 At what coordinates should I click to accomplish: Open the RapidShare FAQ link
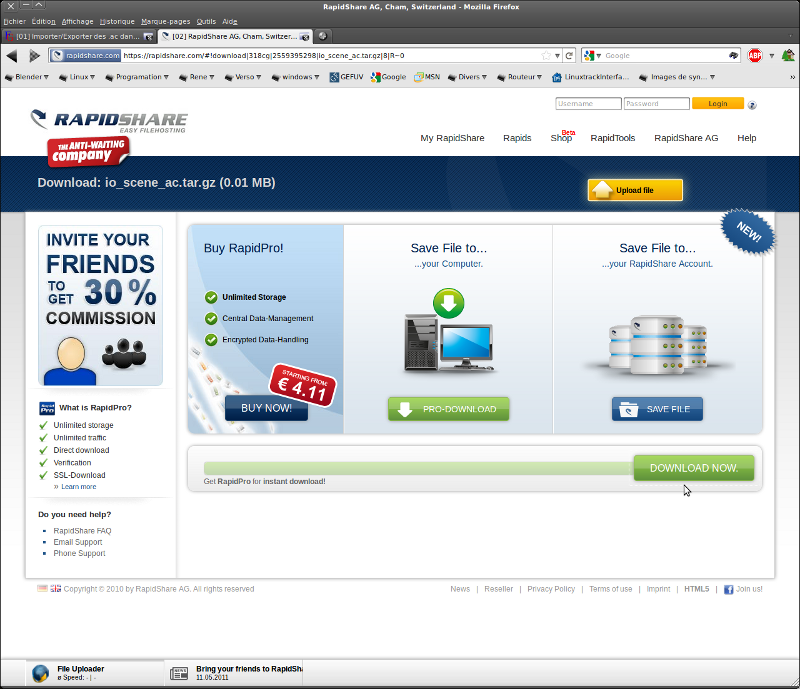82,531
